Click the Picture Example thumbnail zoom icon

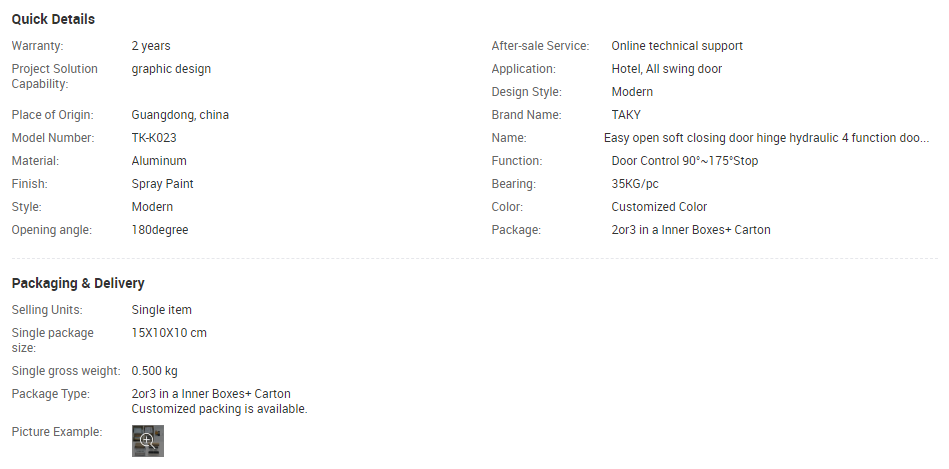(x=147, y=440)
